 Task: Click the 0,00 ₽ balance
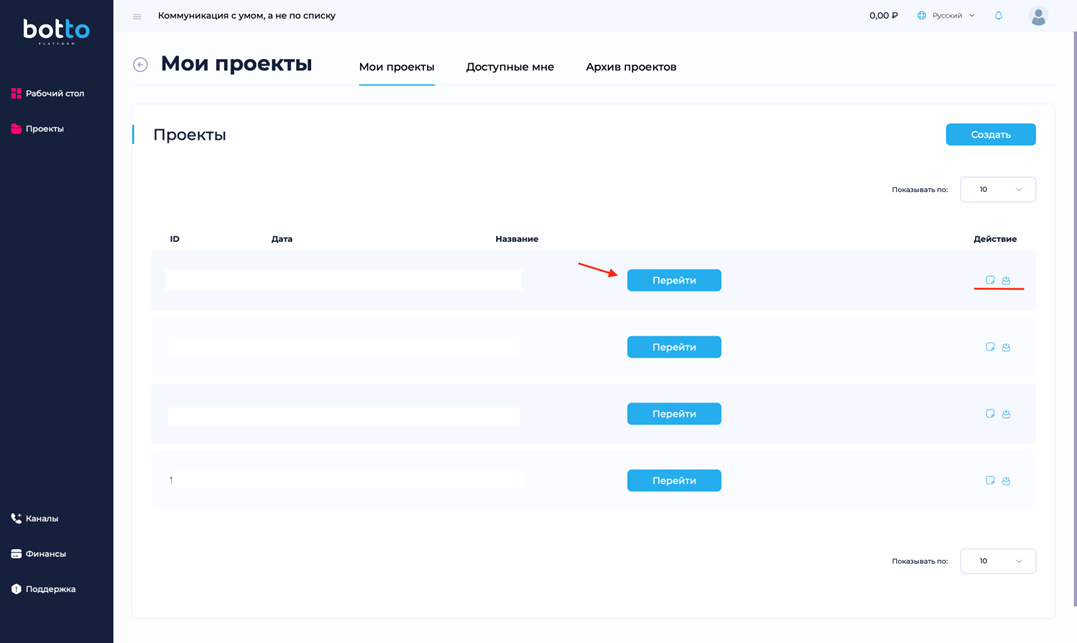(x=883, y=16)
